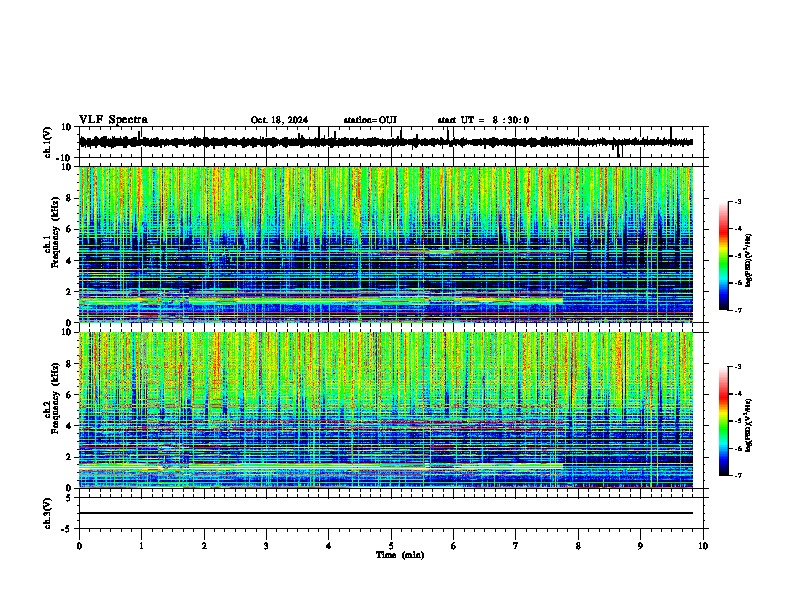The image size is (792, 612).
Task: Click "-3" on ch.2 color bar scale
Action: tap(737, 367)
